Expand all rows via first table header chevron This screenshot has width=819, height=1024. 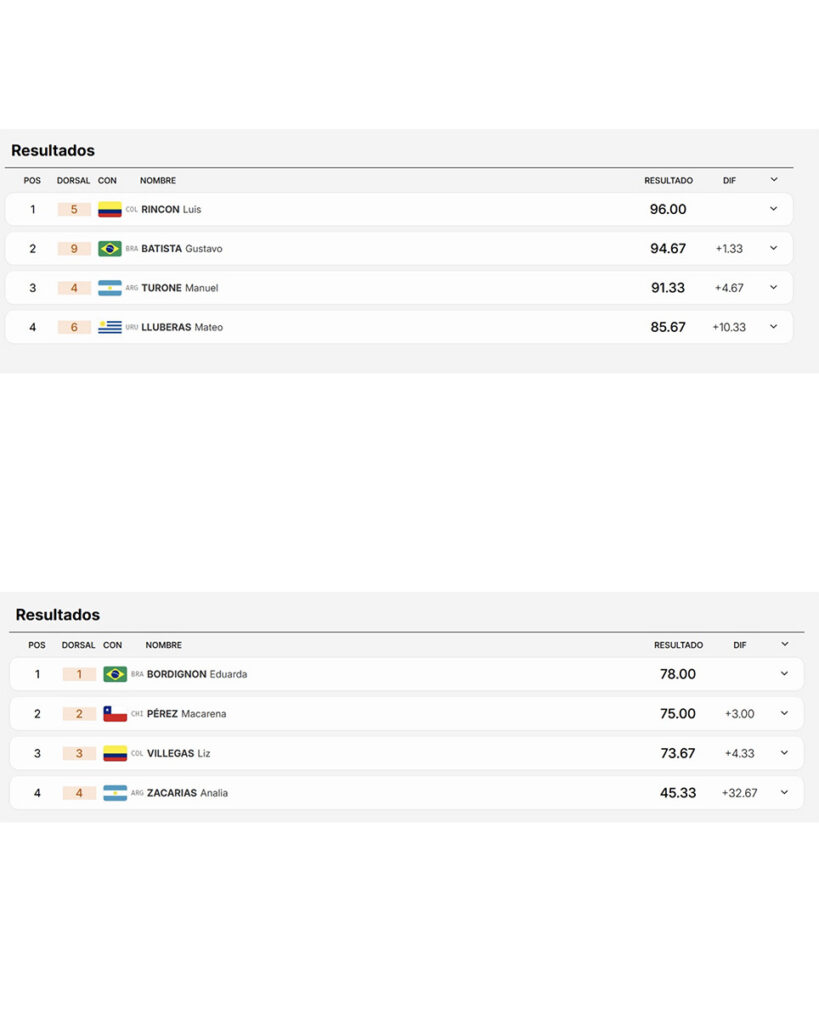[x=774, y=180]
